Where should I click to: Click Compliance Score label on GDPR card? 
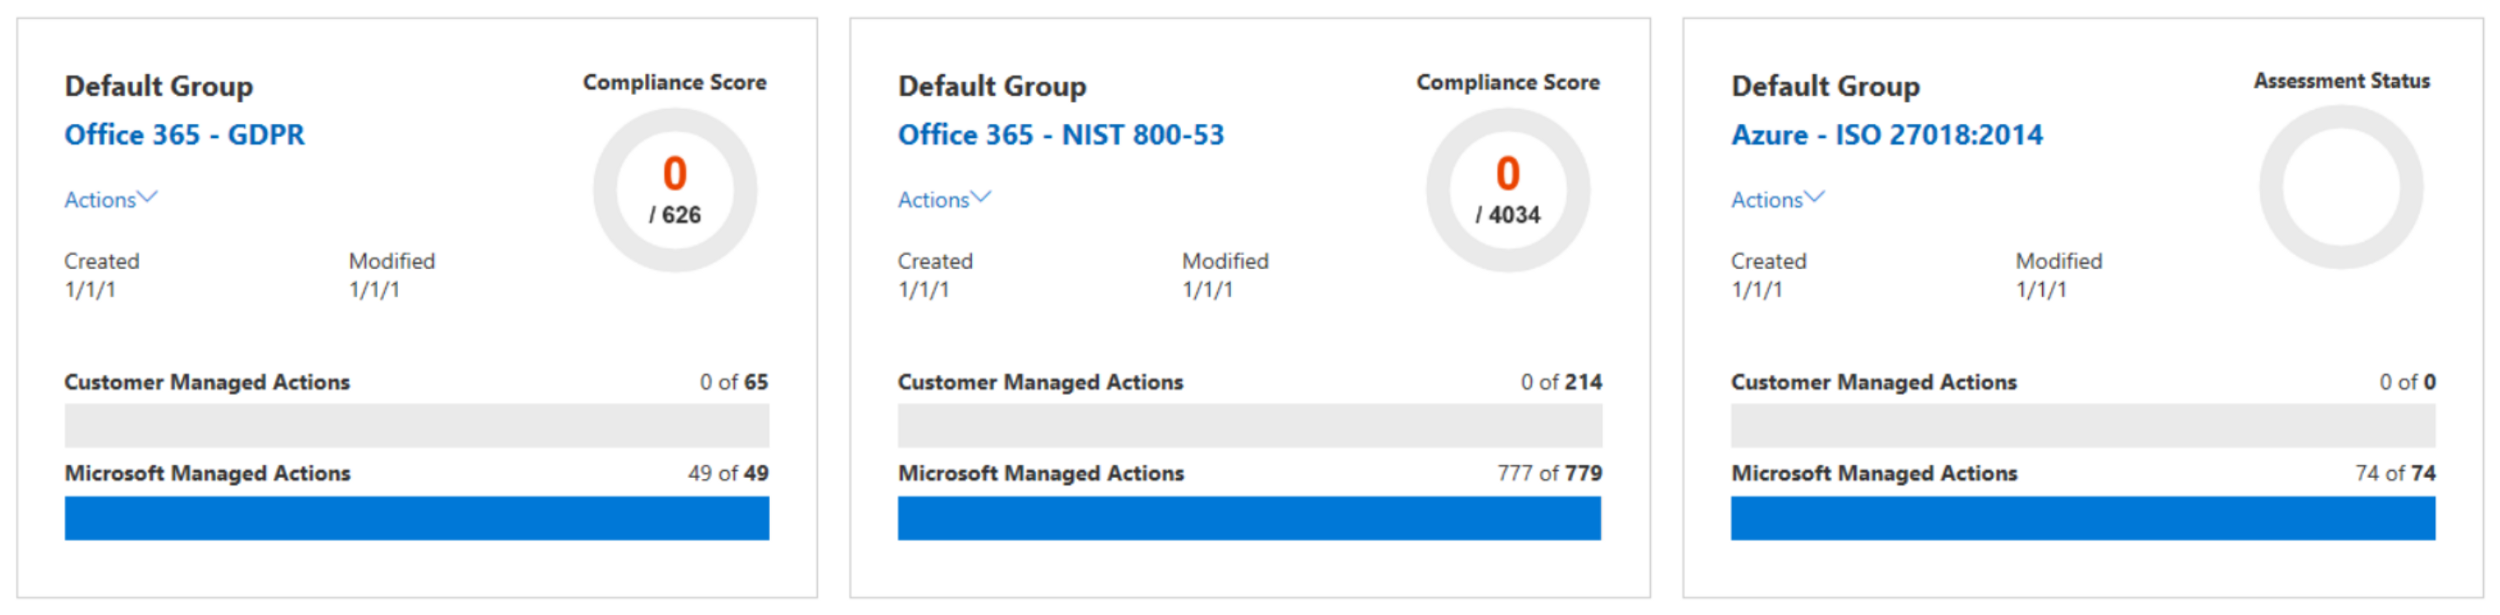click(x=675, y=83)
